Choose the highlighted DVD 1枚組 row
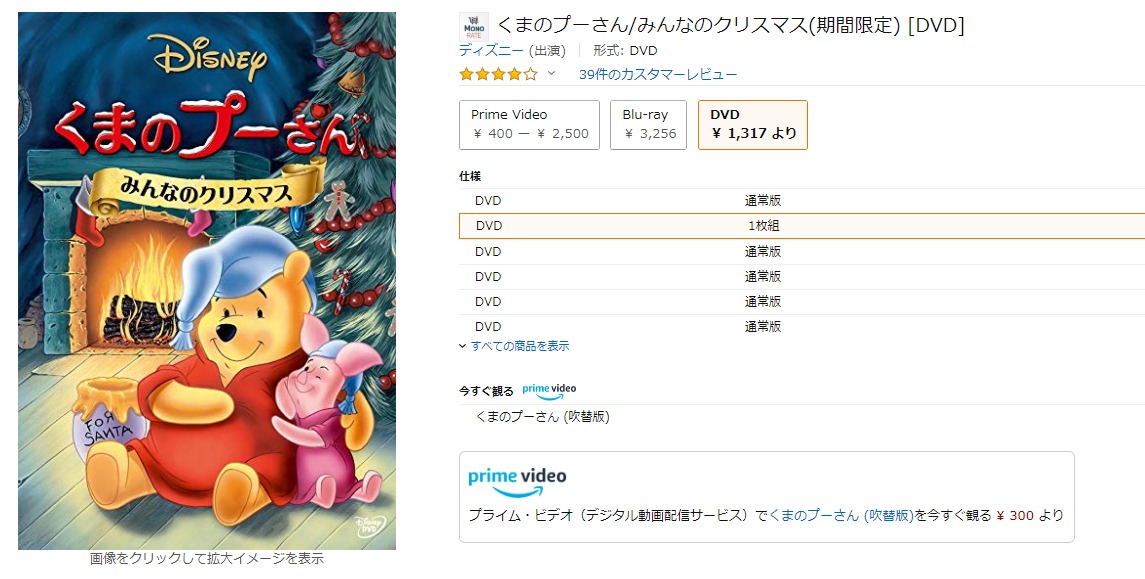 click(800, 226)
